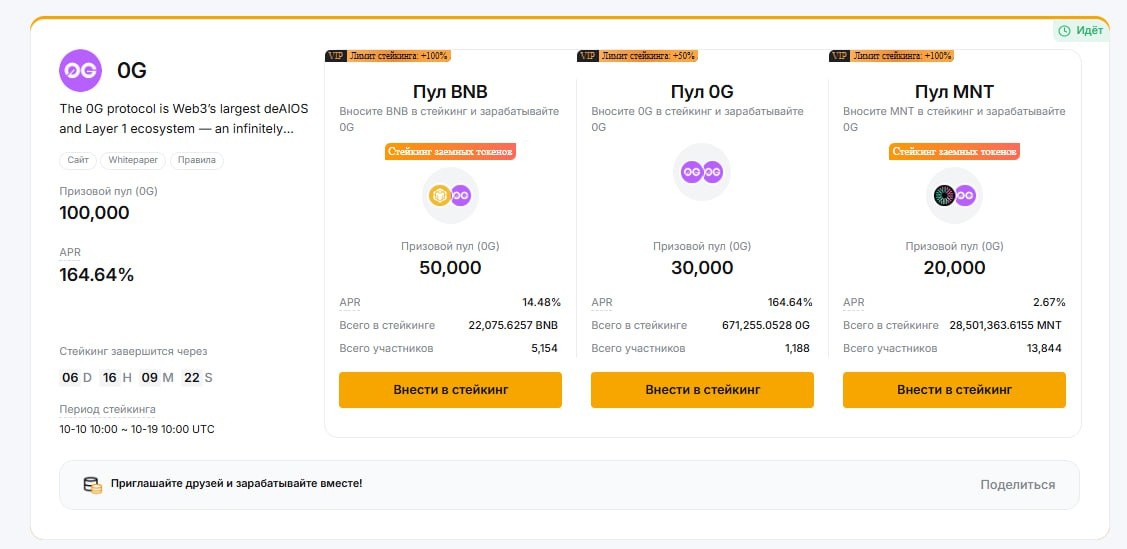
Task: Click Поделиться in the invite banner
Action: (1017, 485)
